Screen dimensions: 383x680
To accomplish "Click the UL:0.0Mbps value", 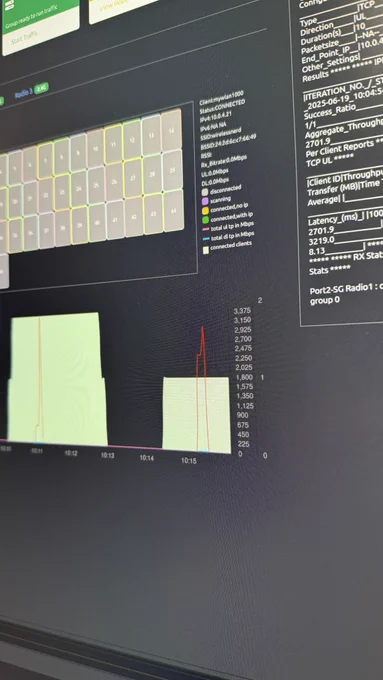I will (215, 172).
